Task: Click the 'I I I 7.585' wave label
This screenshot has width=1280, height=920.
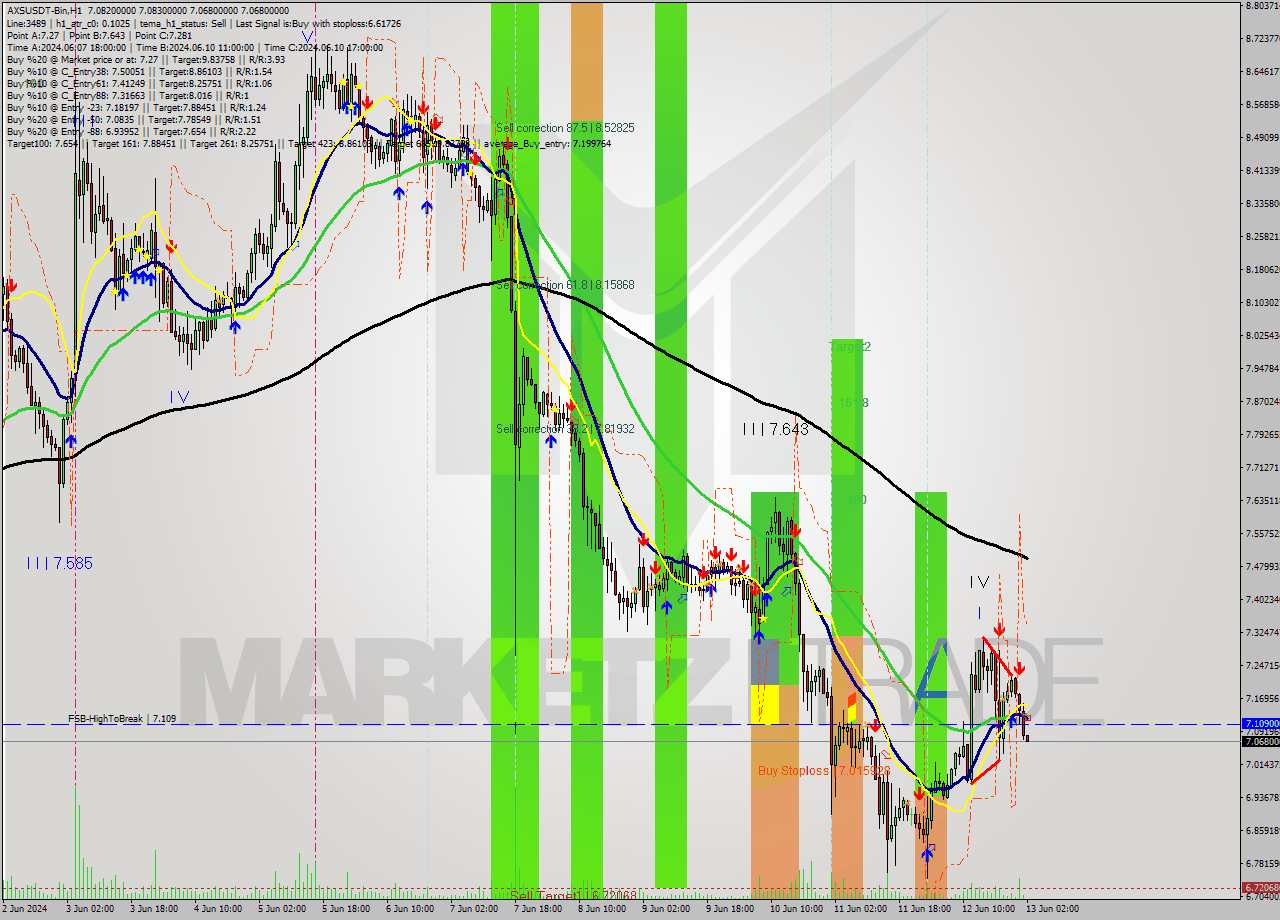Action: tap(59, 563)
